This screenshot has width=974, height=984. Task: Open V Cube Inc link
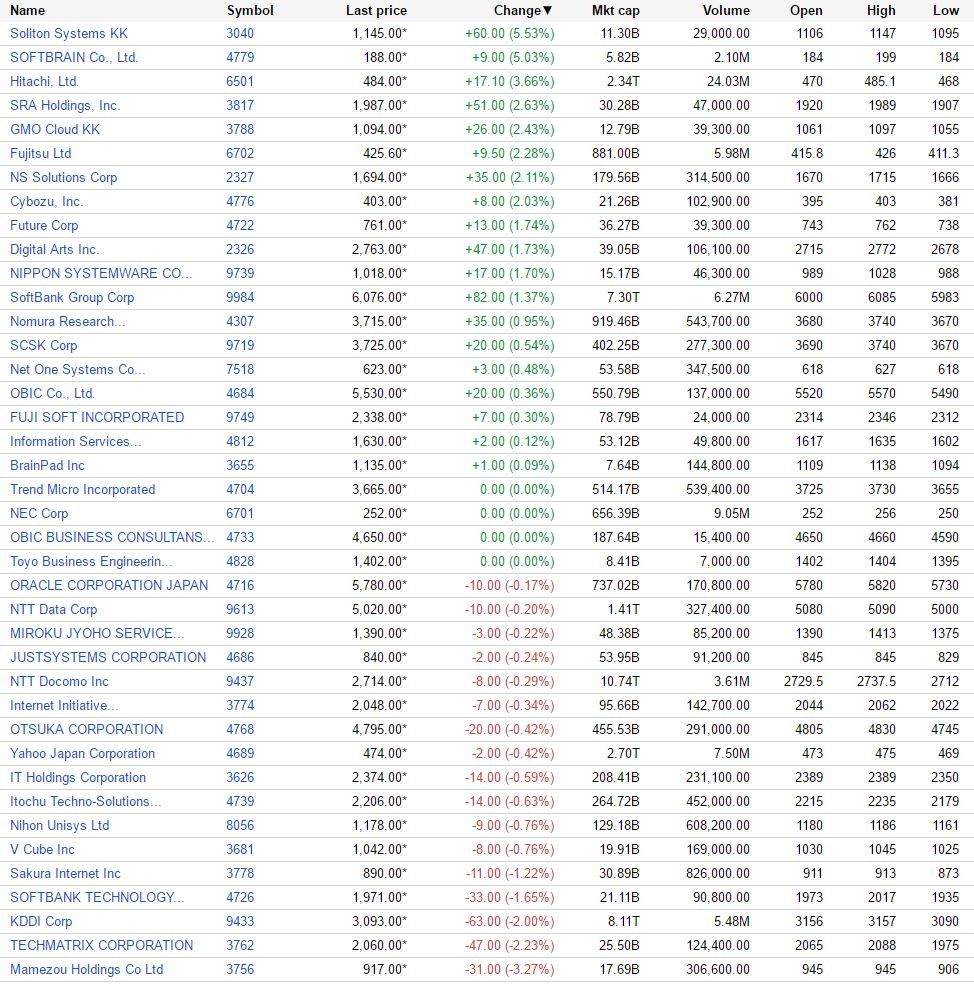click(x=42, y=850)
